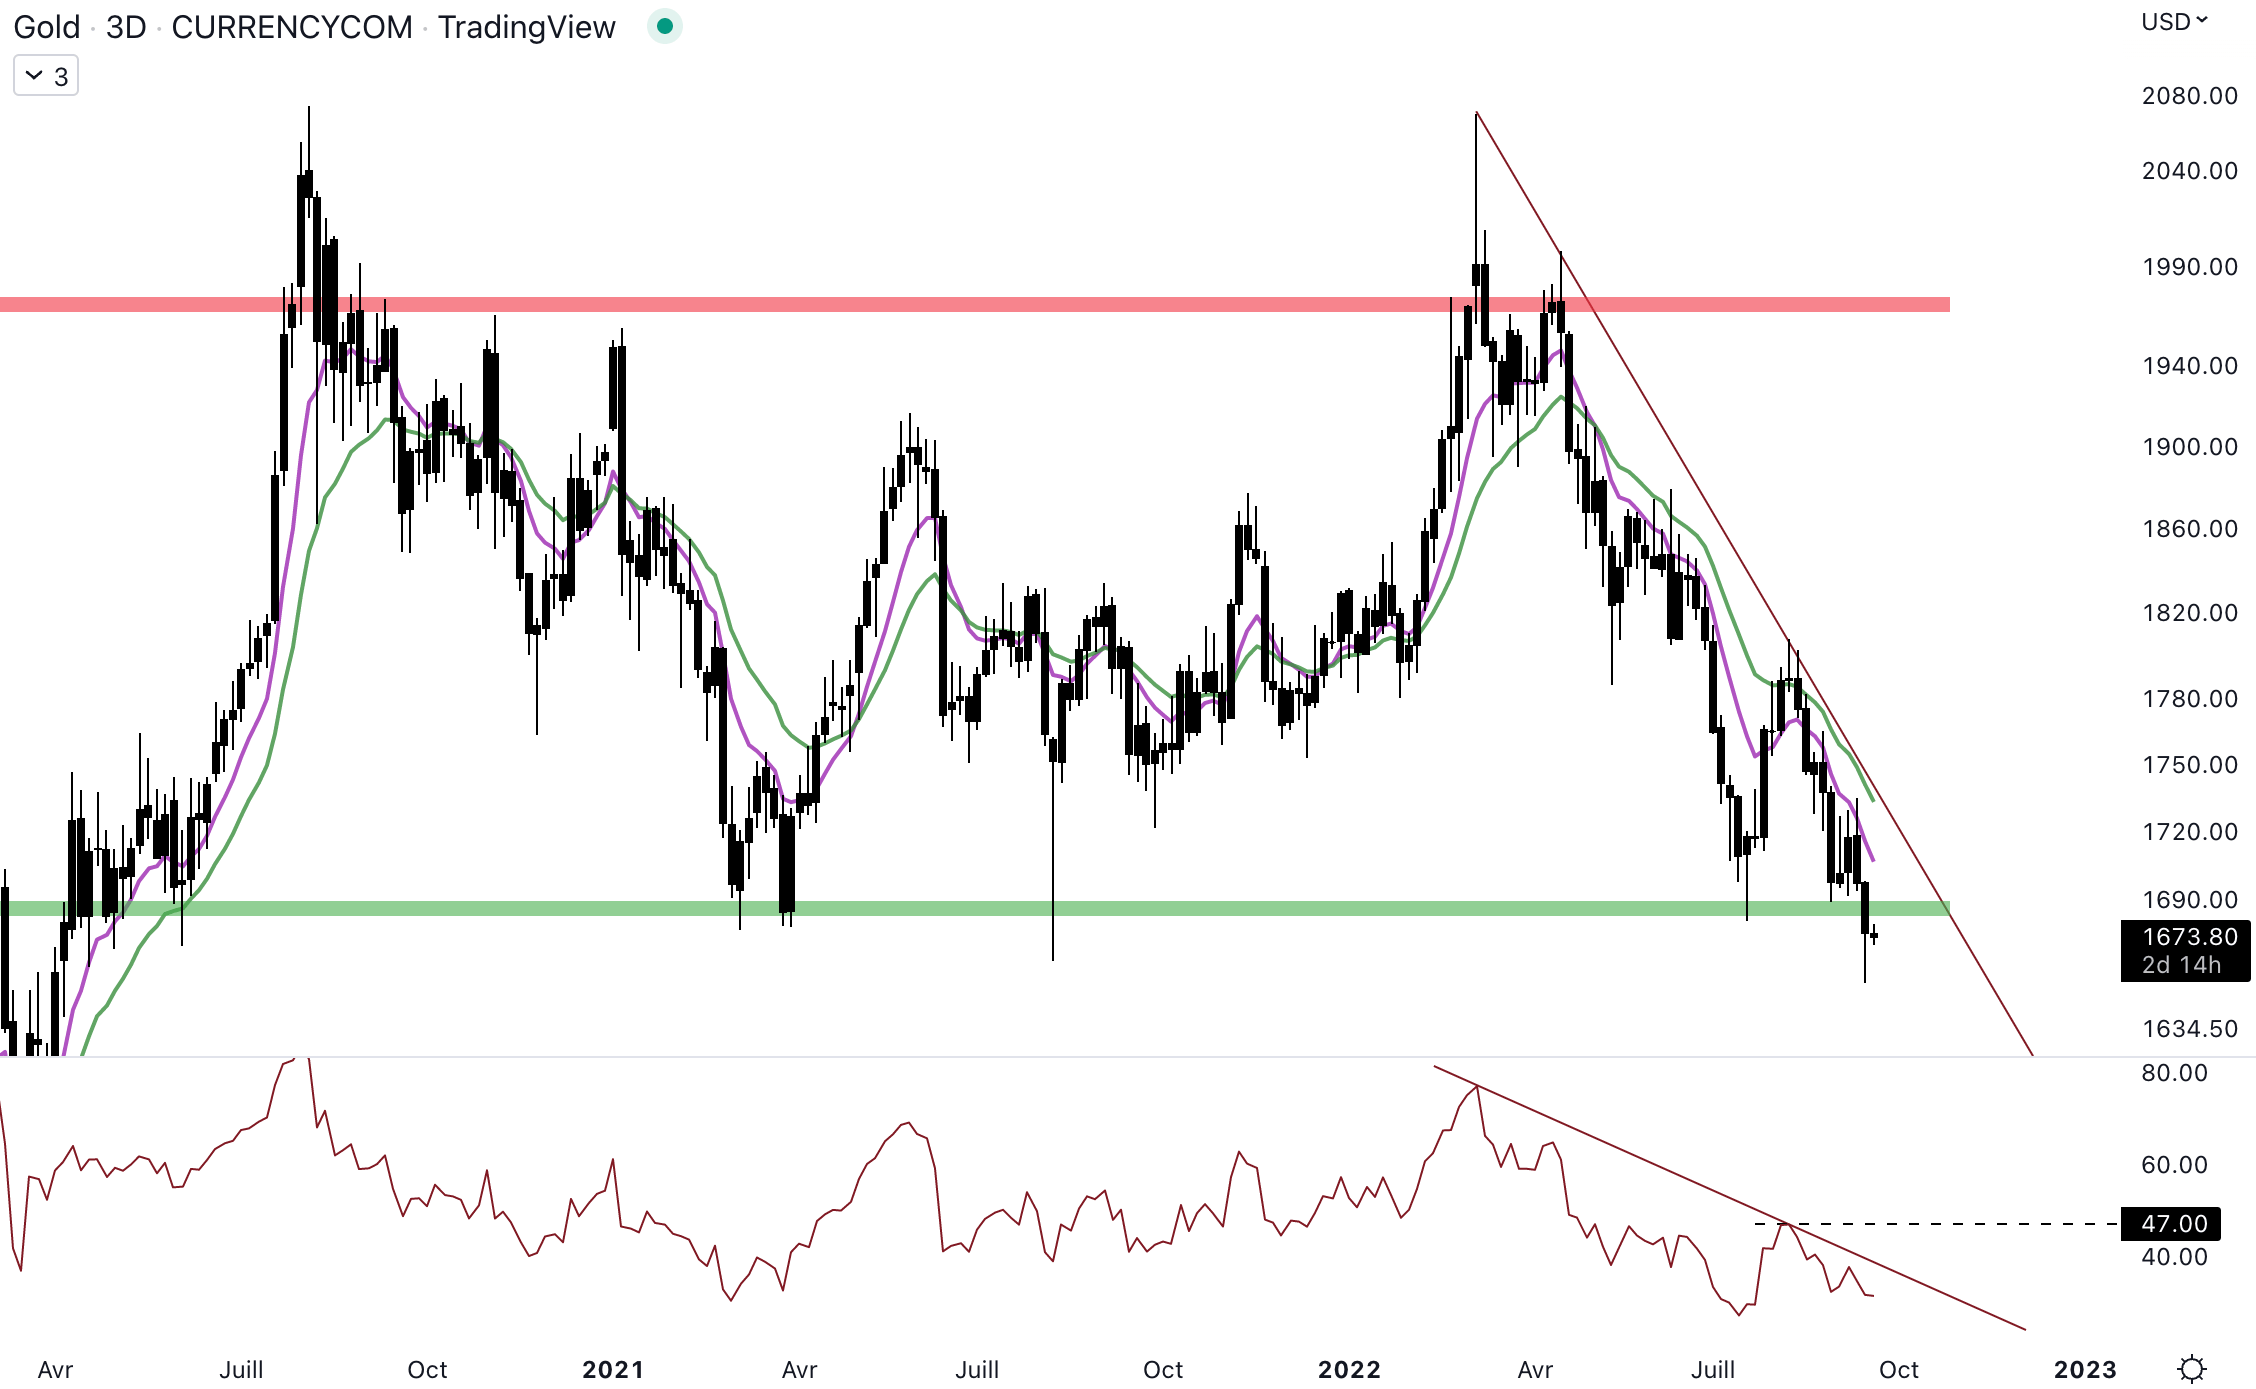Screen dimensions: 2256x1389
Task: Click the pane separator above RSI indicator
Action: pos(1000,1056)
